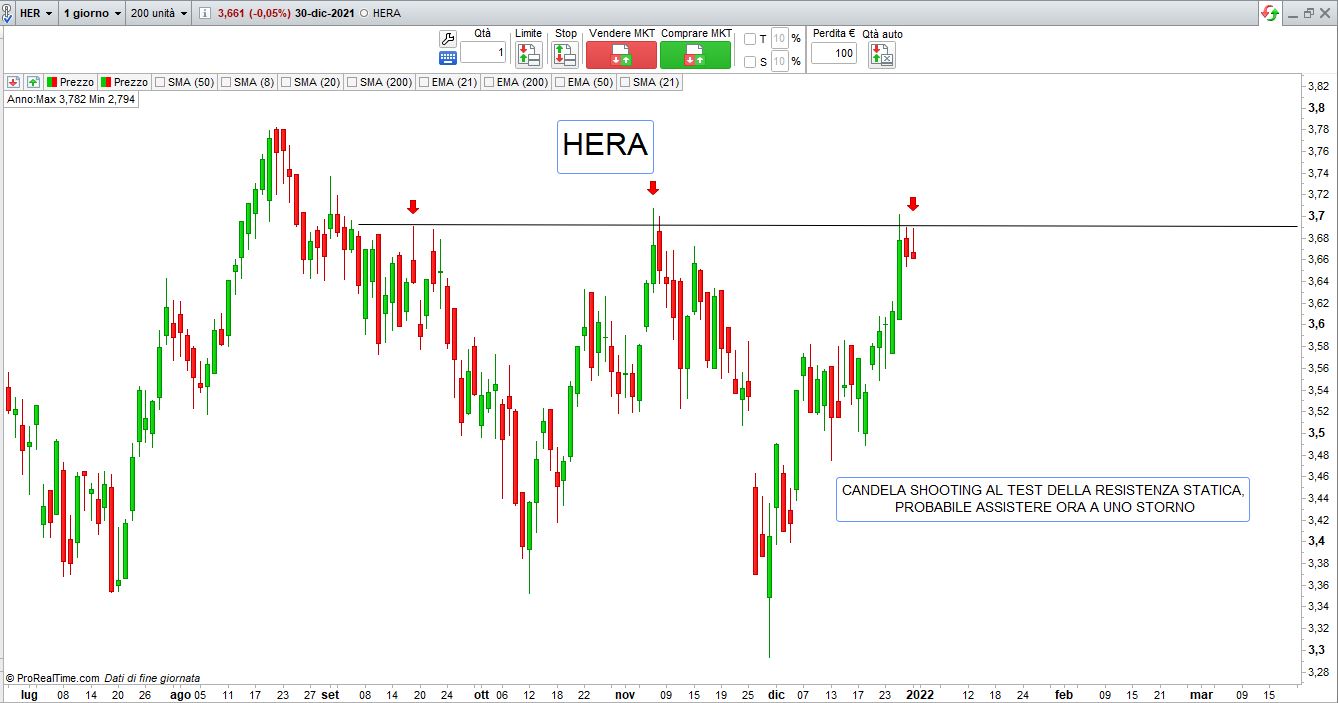Click the Perdita € input field
The height and width of the screenshot is (703, 1338).
pos(833,53)
